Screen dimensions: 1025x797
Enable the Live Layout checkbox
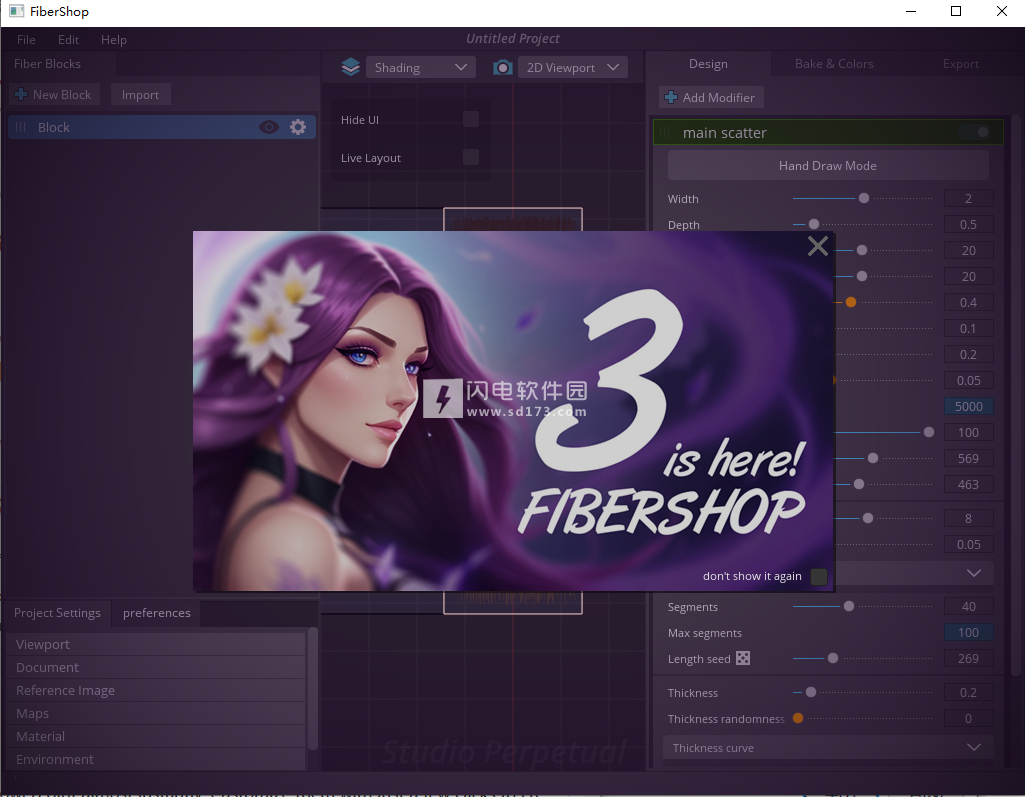[x=471, y=157]
